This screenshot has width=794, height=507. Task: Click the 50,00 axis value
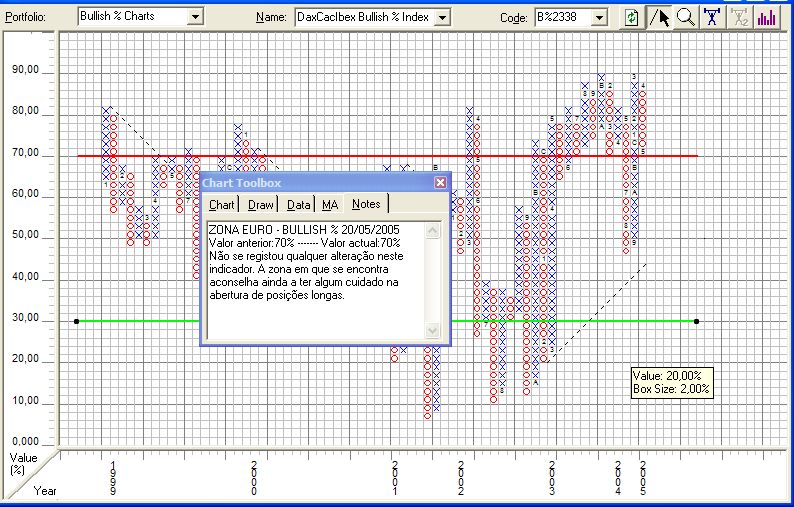(x=25, y=235)
